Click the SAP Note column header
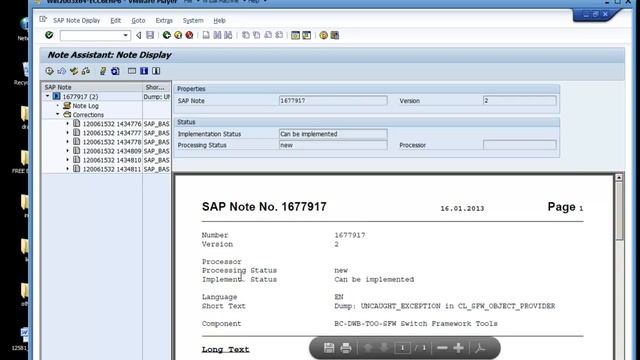Screen dimensions: 640x360 pos(92,87)
